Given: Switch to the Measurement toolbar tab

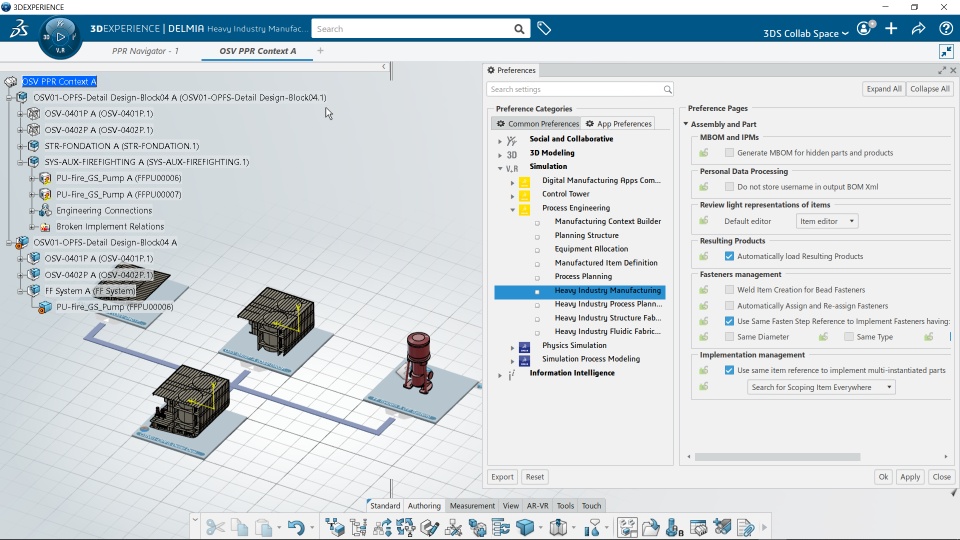Looking at the screenshot, I should point(472,506).
